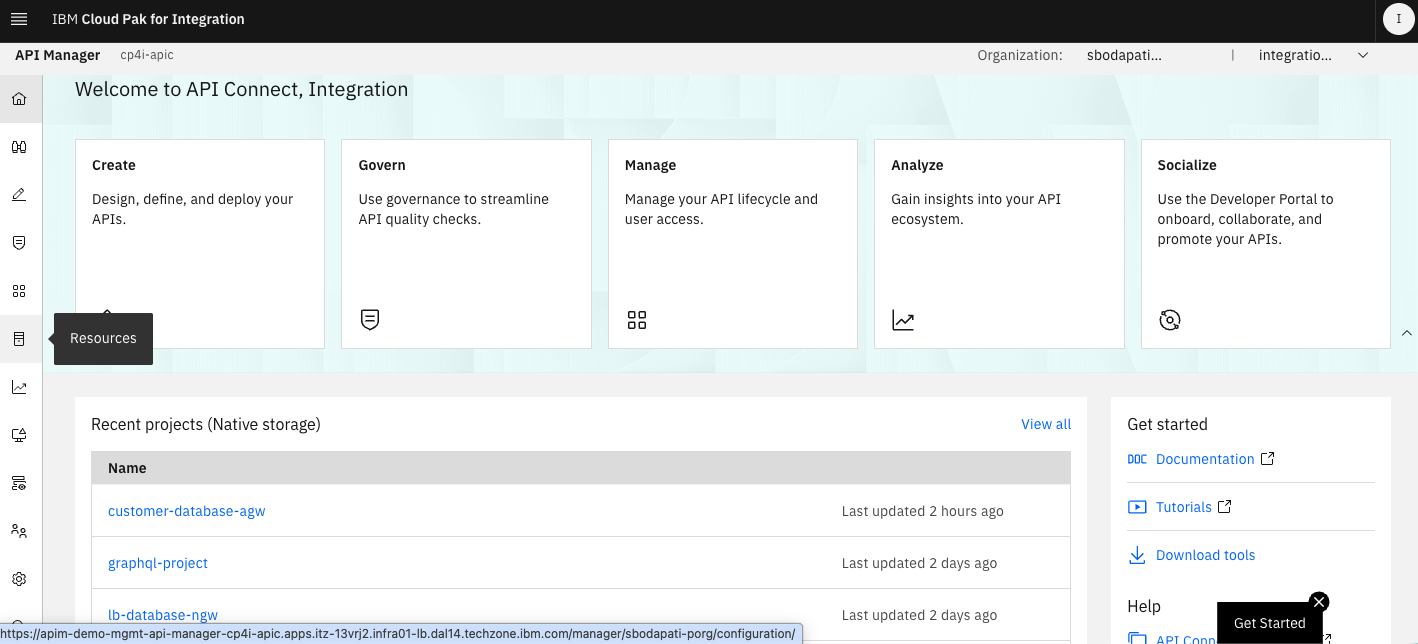Open the Govern shield sidebar icon

19,243
